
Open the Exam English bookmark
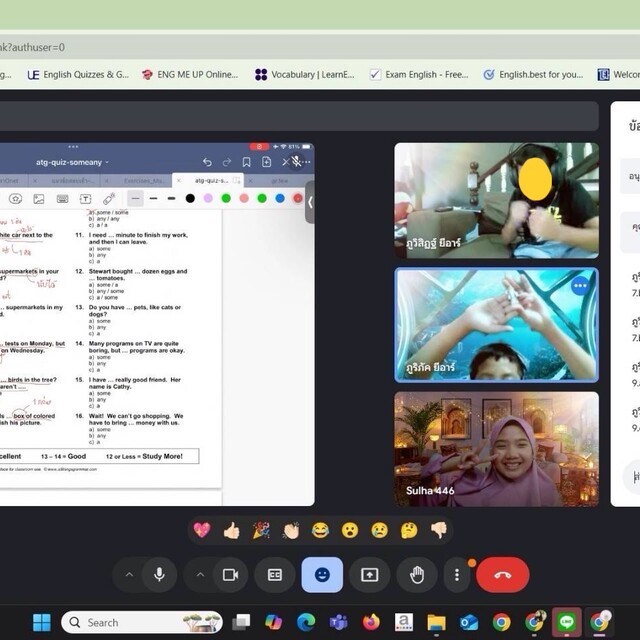coord(418,74)
